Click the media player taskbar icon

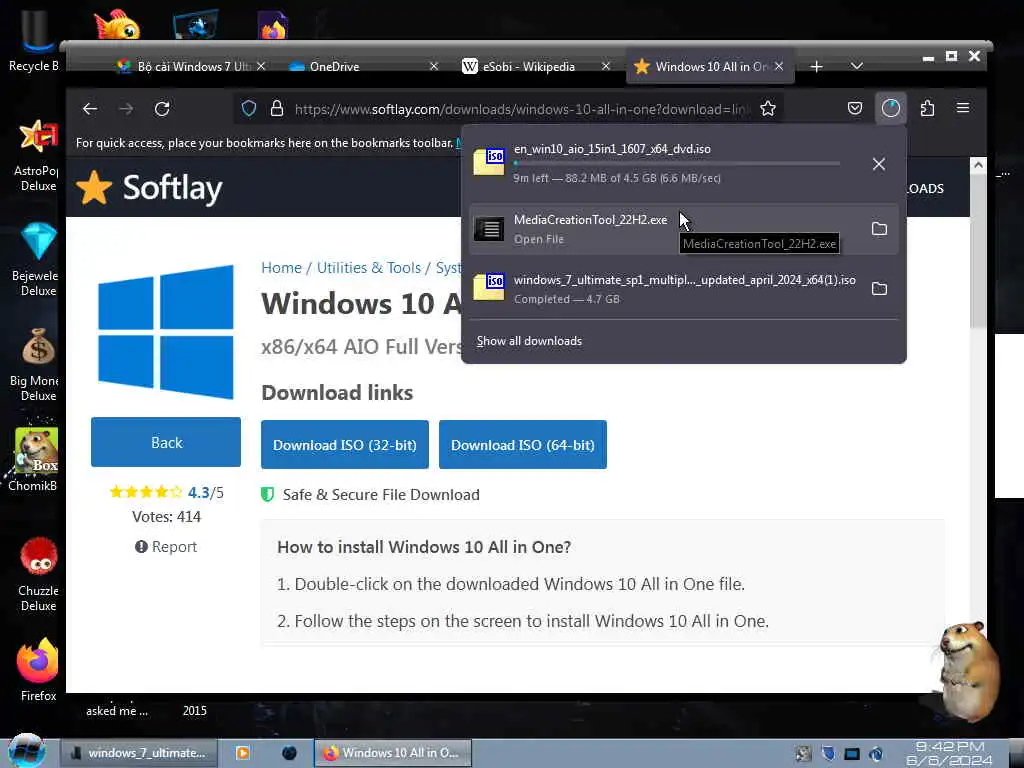(x=242, y=753)
